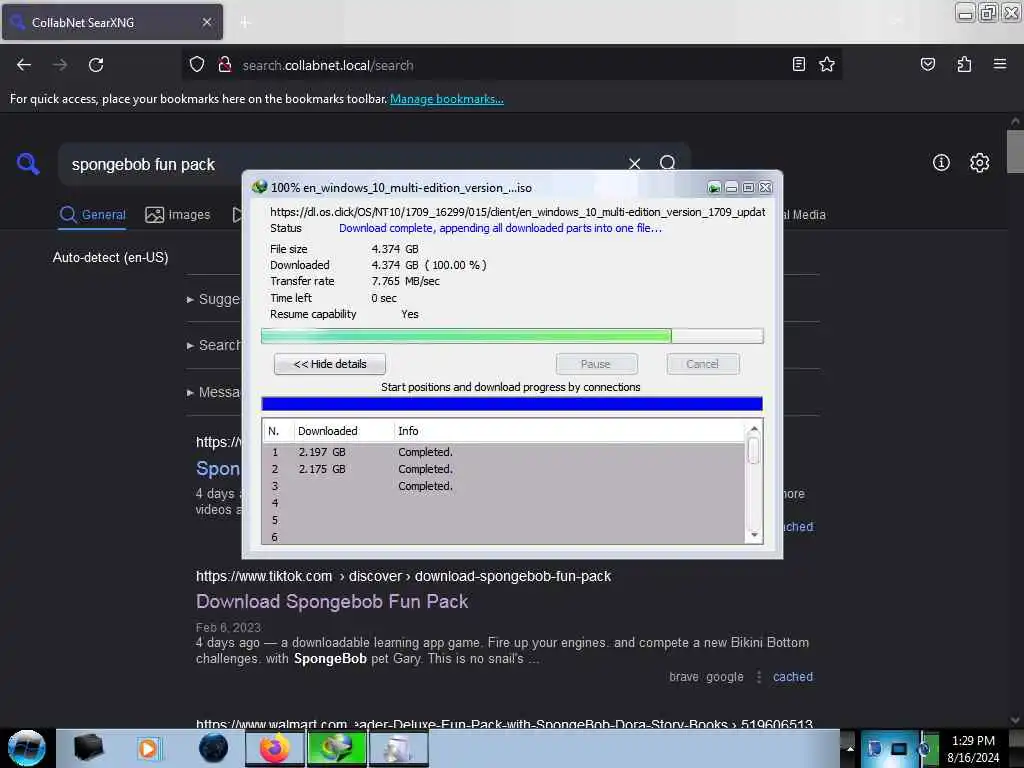
Task: Expand the Suggestions section
Action: tap(214, 299)
